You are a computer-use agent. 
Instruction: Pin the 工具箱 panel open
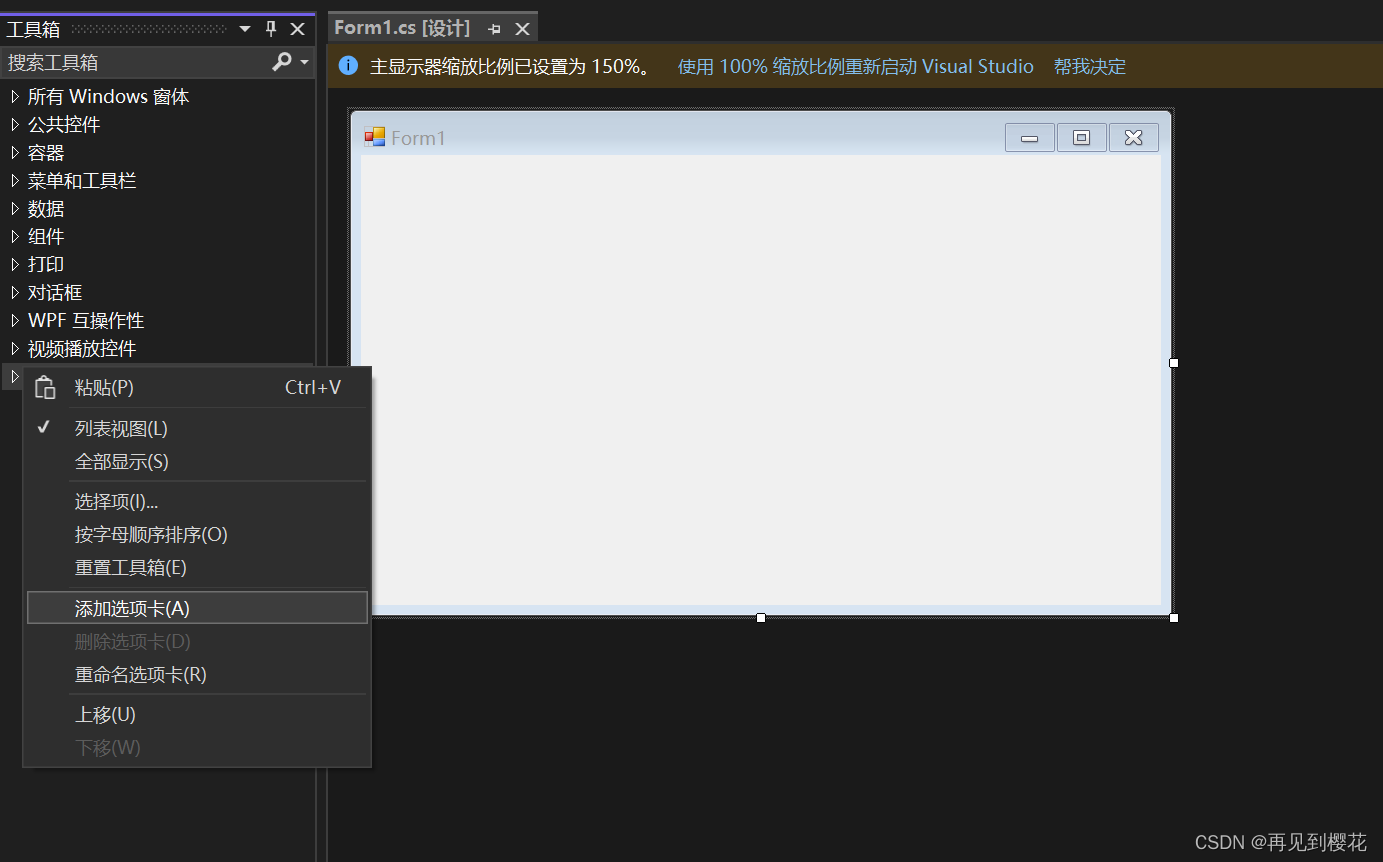[270, 29]
